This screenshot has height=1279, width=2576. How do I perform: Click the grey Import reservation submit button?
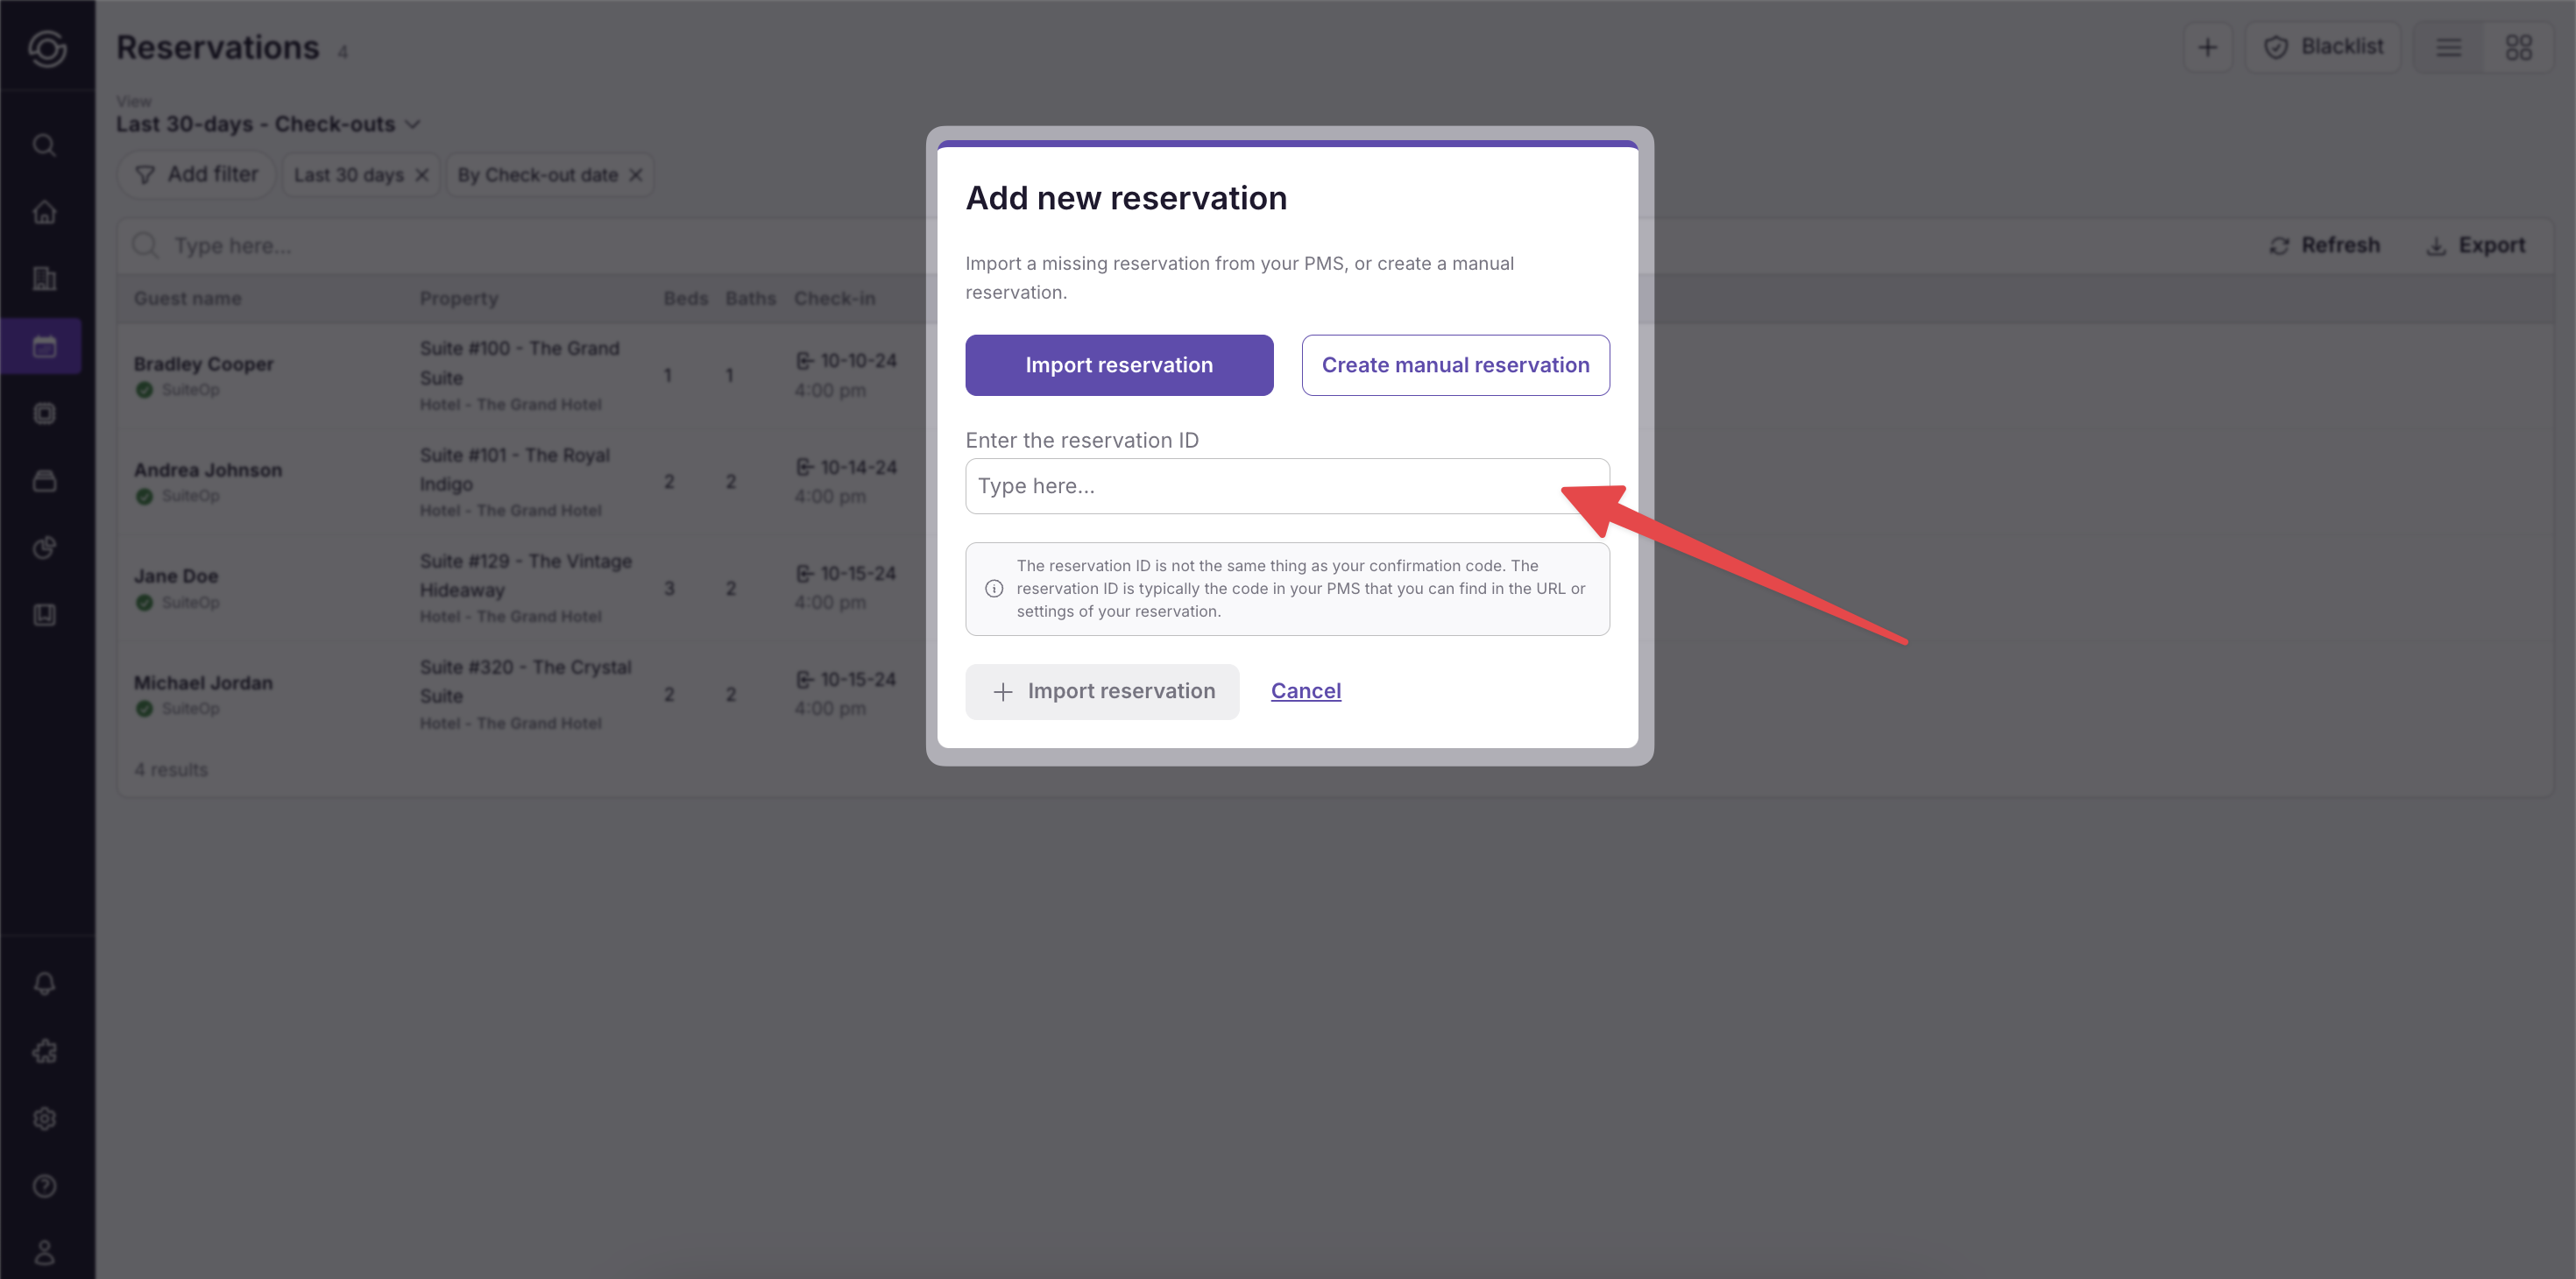click(1101, 691)
